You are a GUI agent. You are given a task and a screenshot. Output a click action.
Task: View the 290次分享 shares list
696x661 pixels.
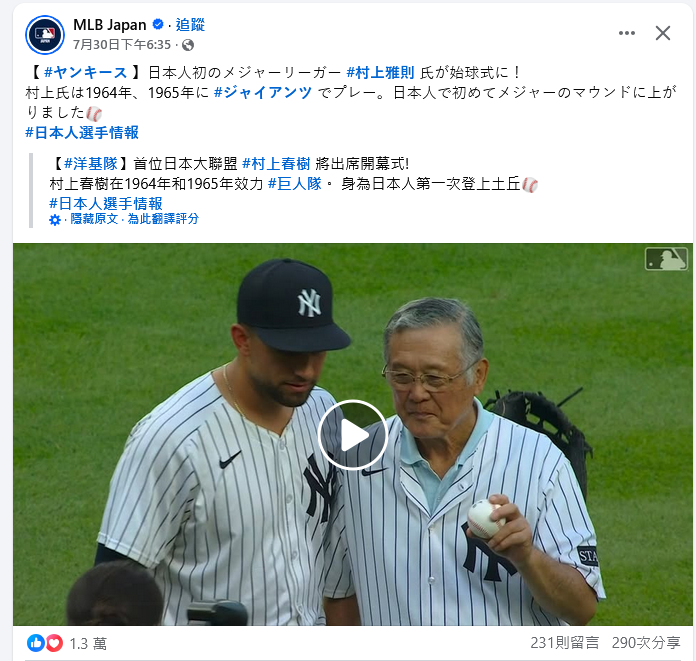646,643
